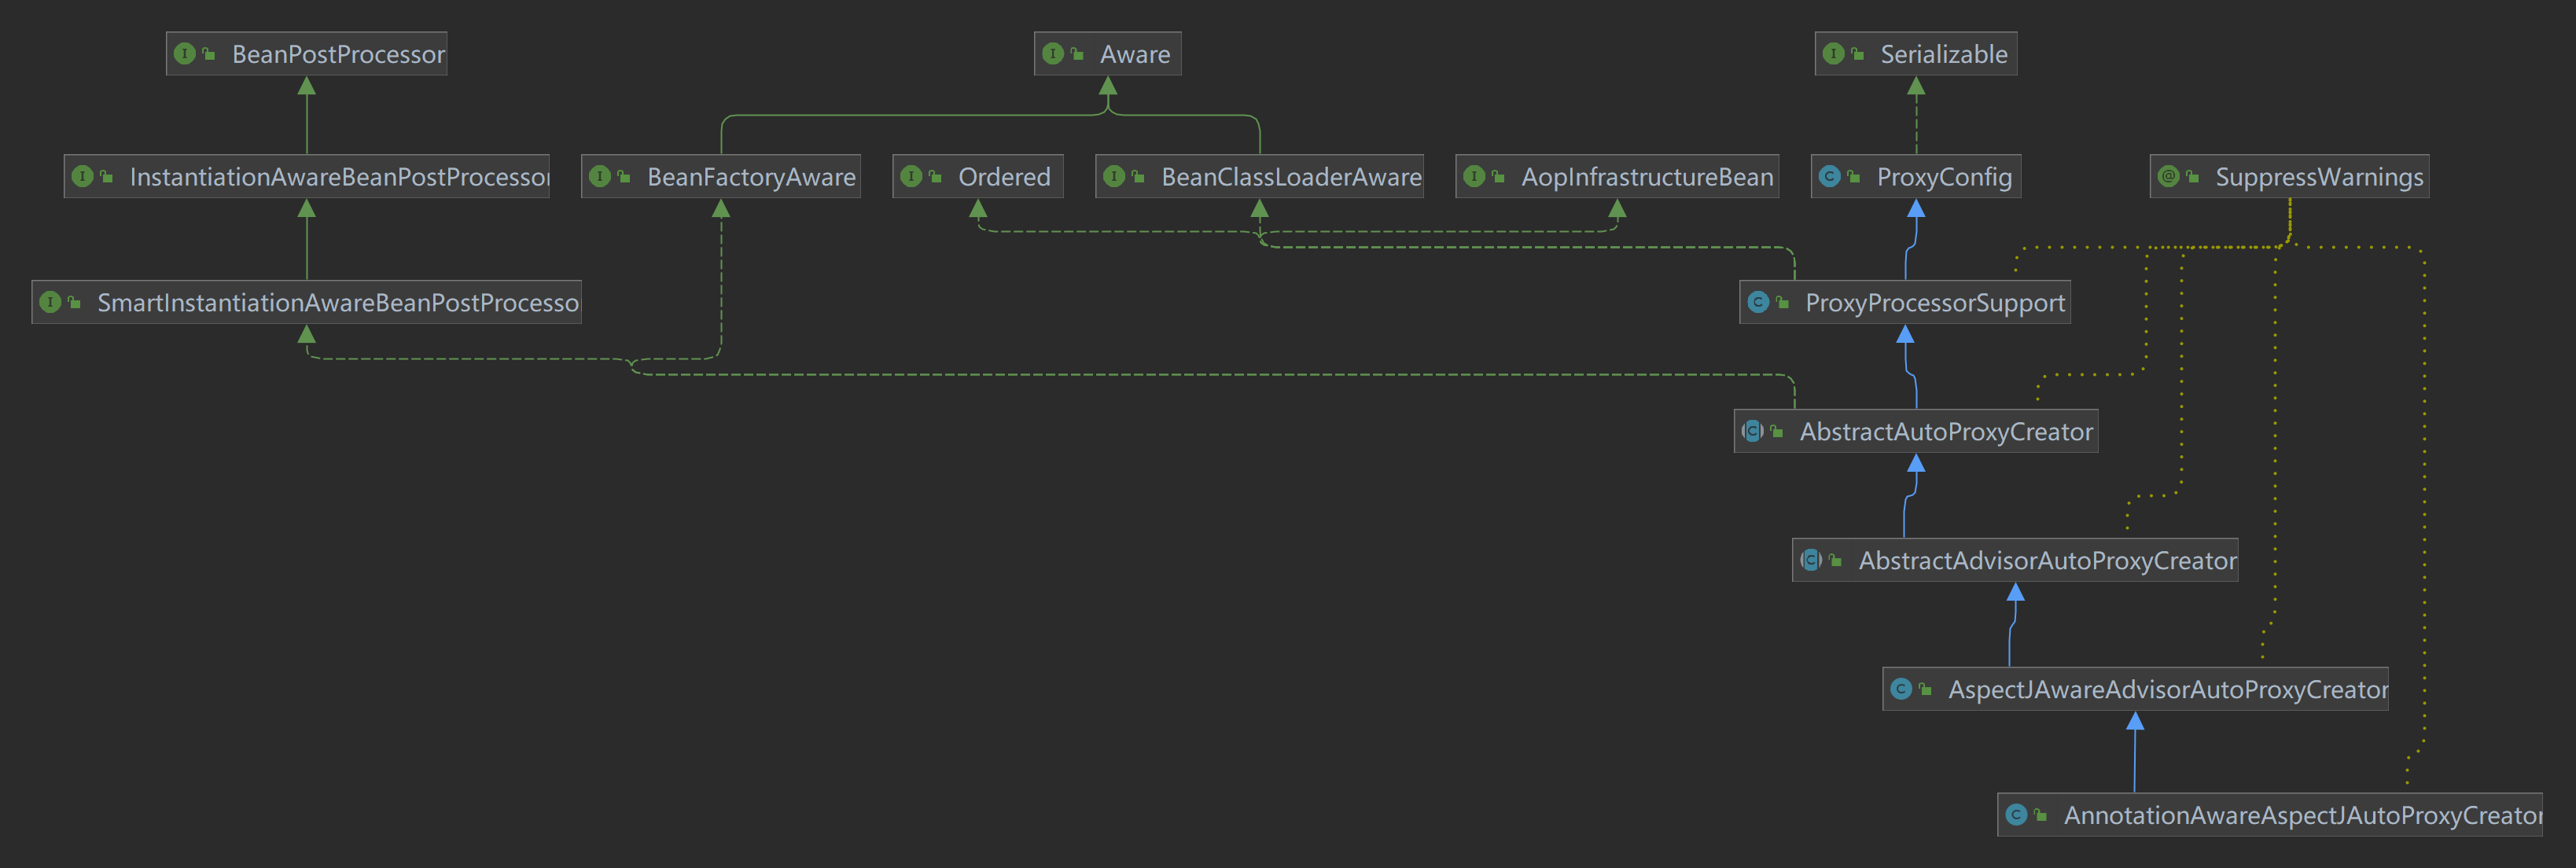Toggle the pin marker on BeanFactoryAware node
Image resolution: width=2576 pixels, height=868 pixels.
[x=625, y=176]
